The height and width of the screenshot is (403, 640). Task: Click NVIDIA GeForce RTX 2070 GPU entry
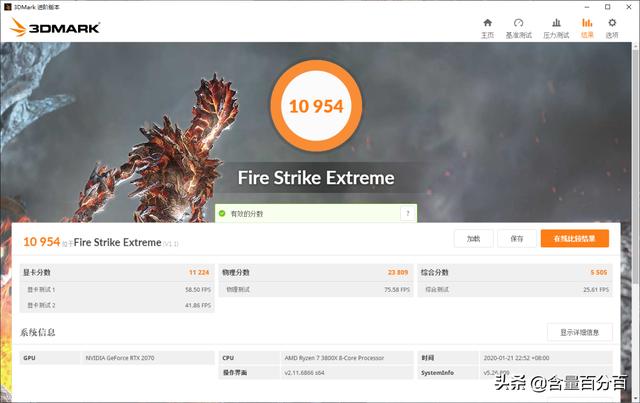coord(120,358)
